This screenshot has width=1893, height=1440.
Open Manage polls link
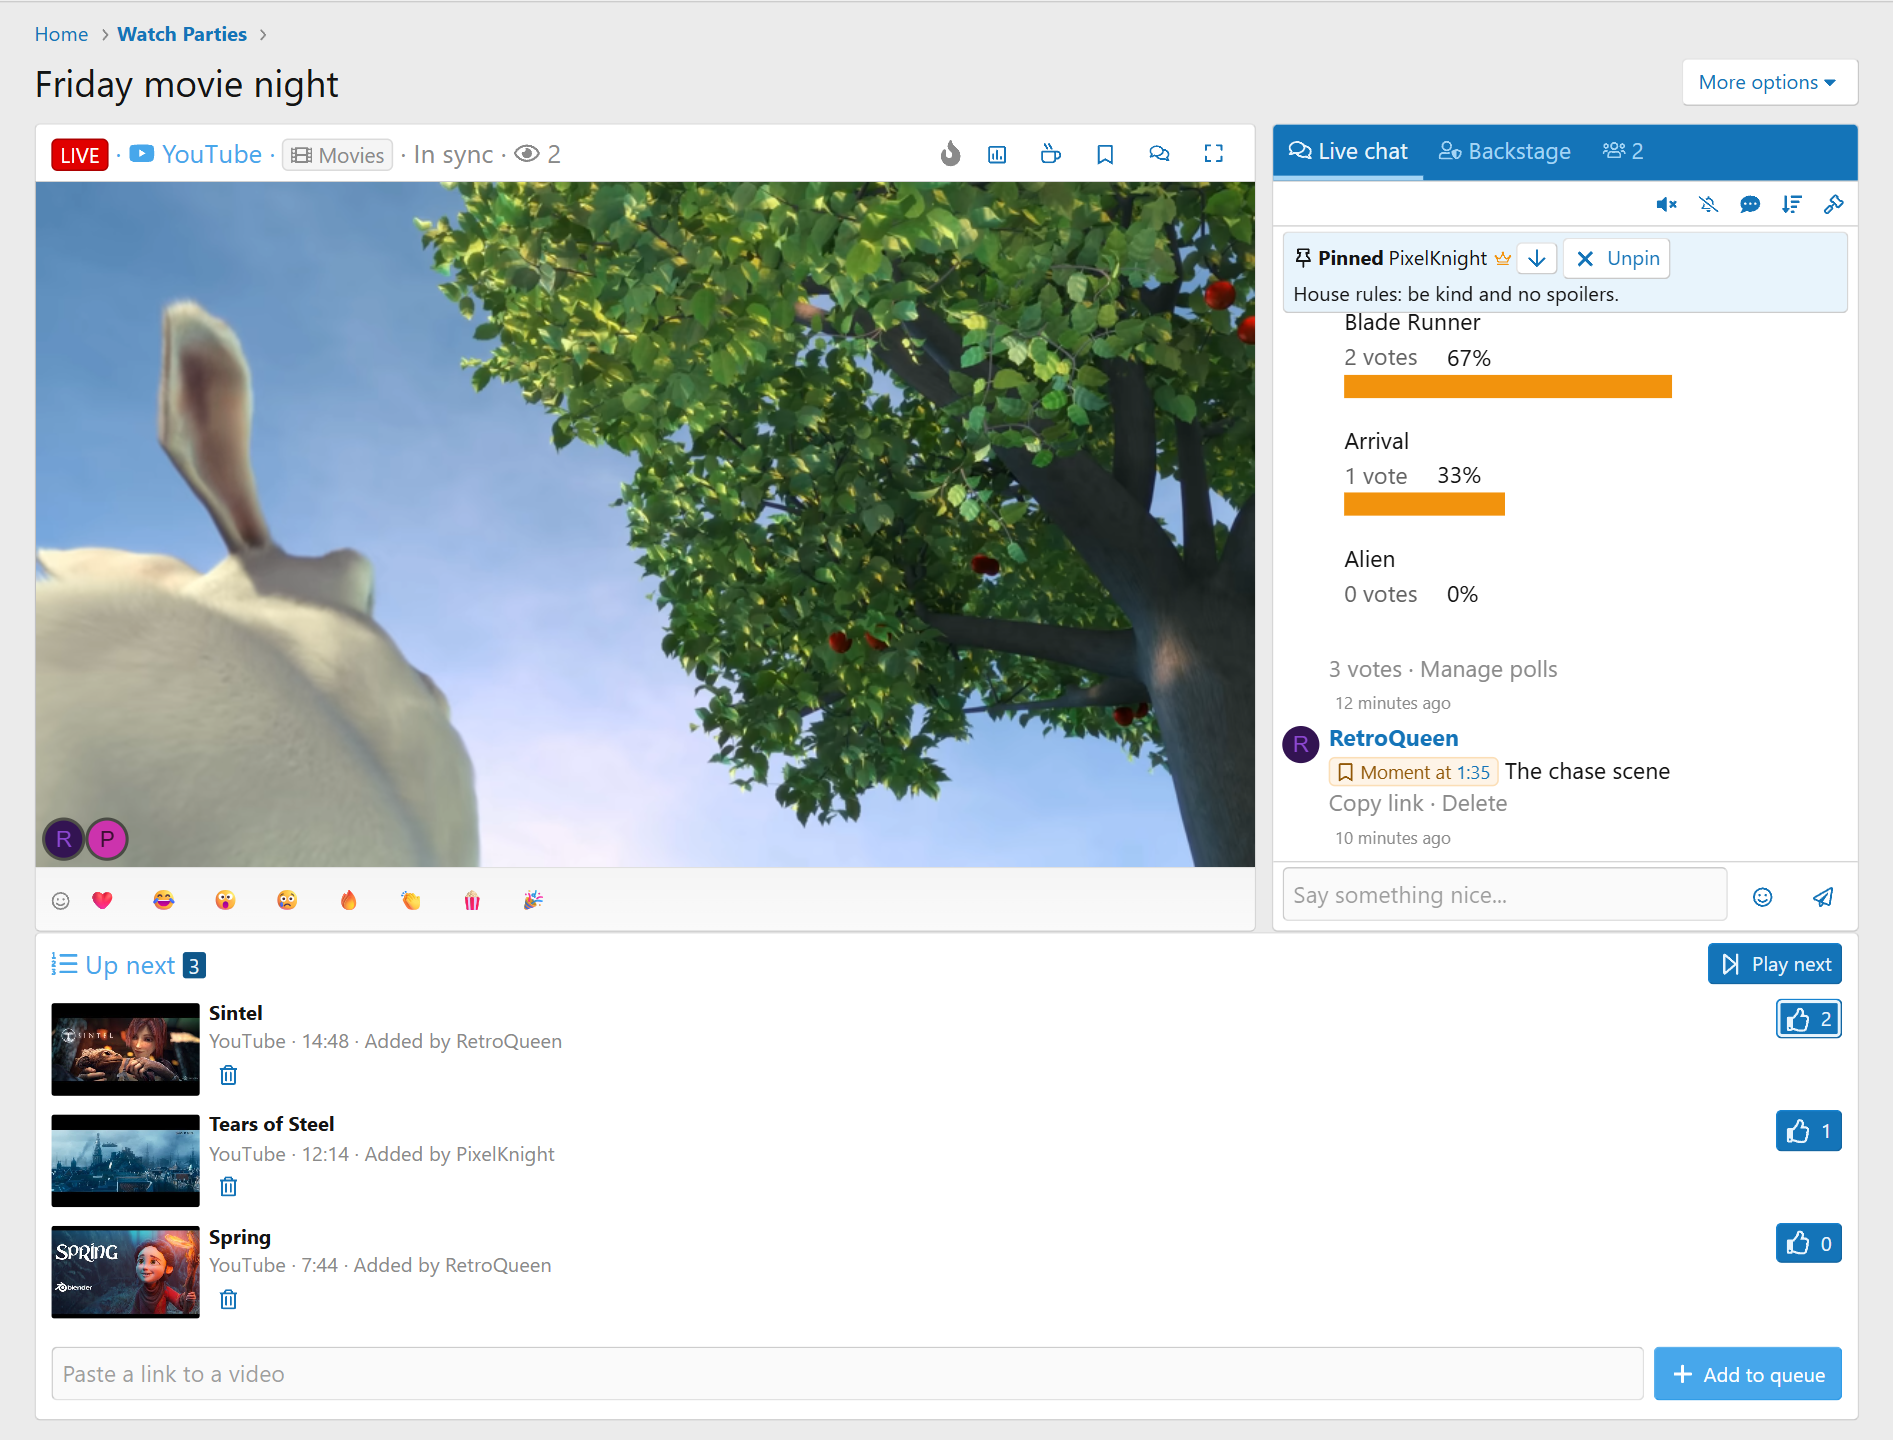(1488, 669)
